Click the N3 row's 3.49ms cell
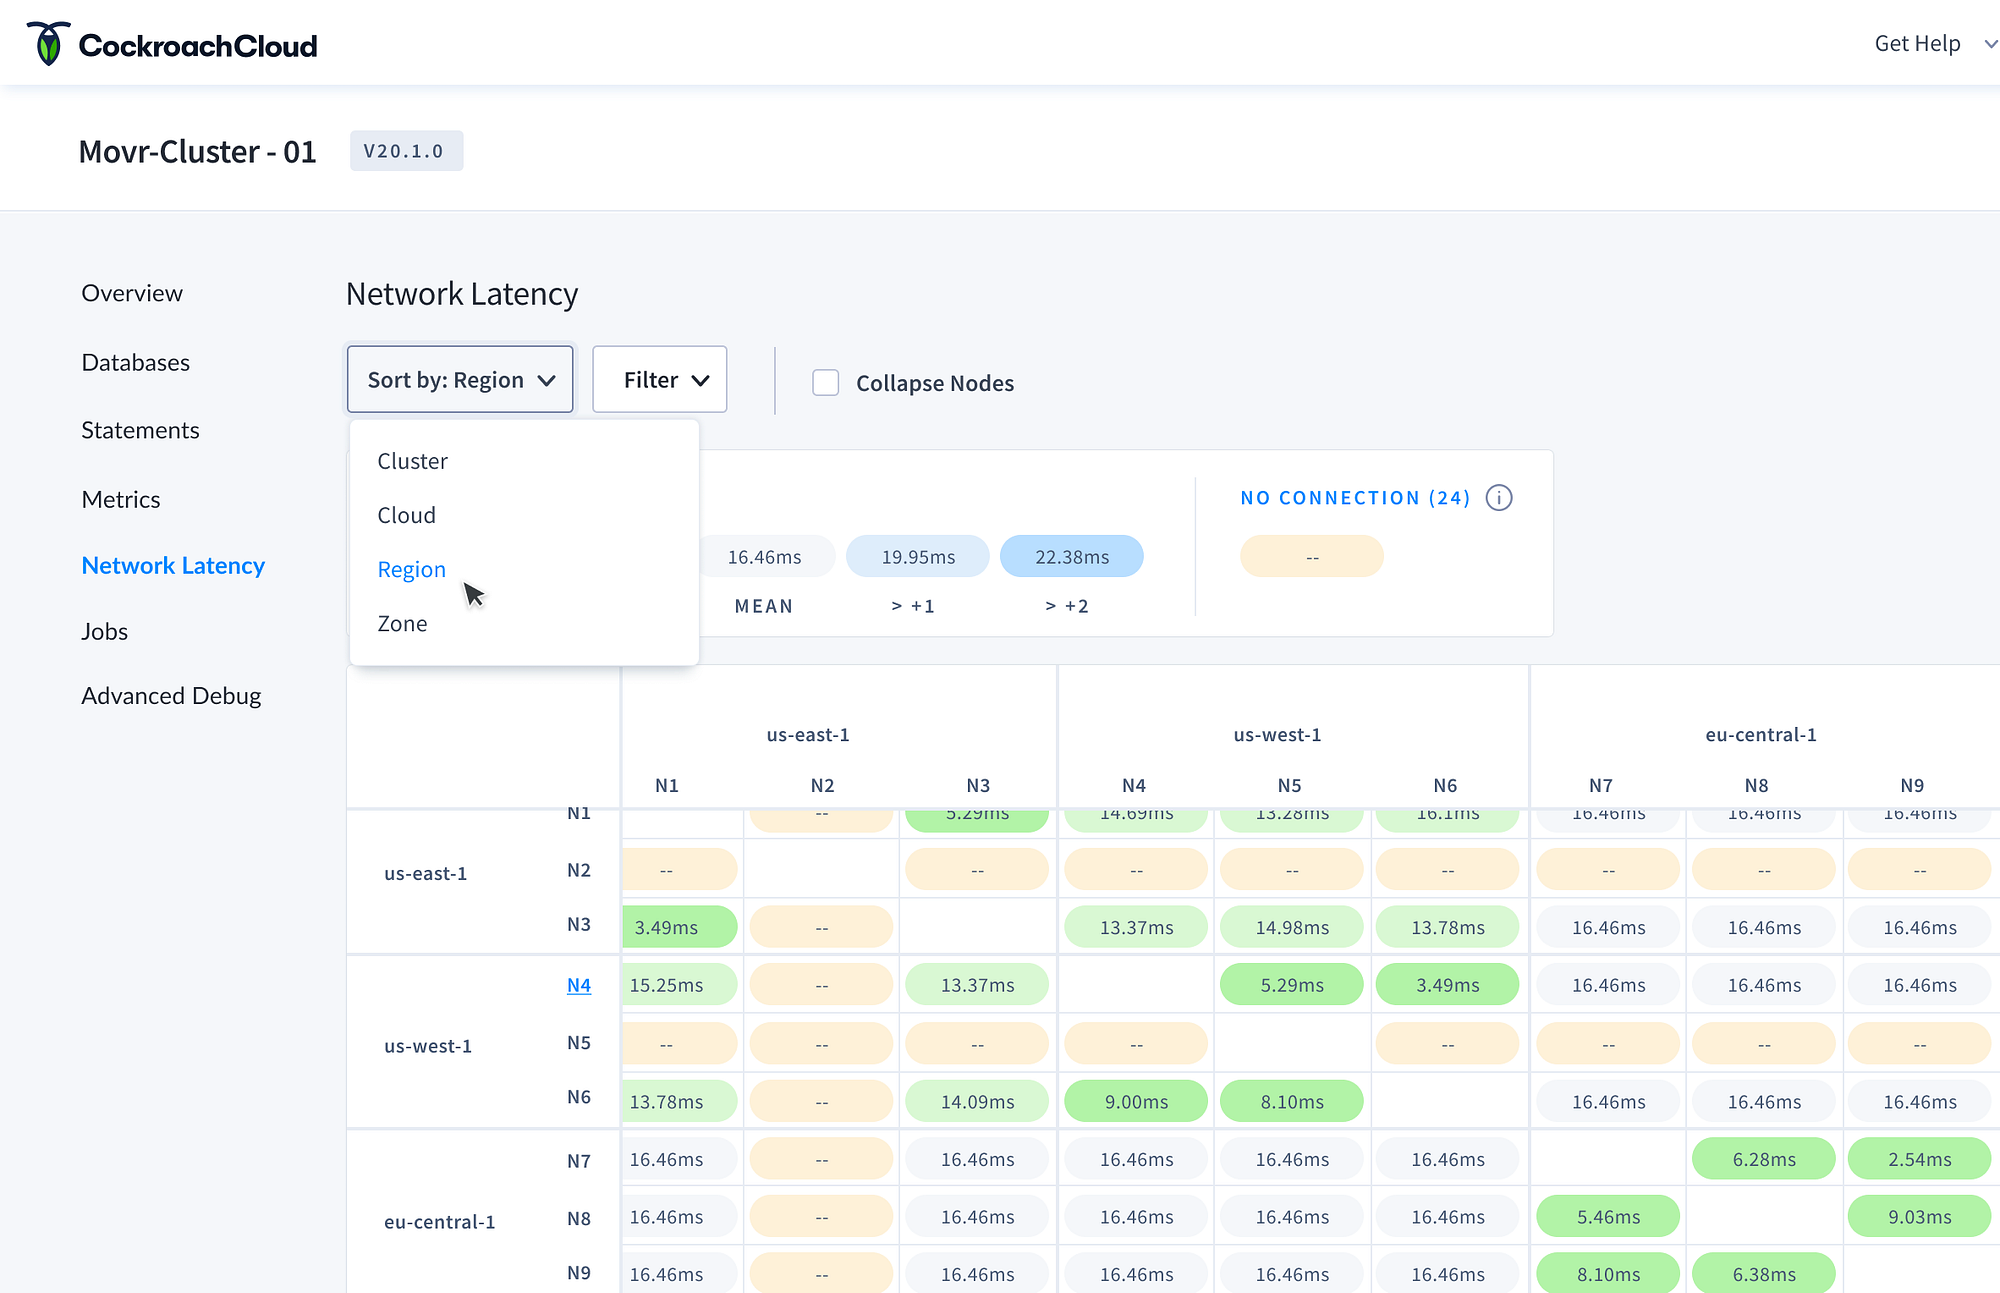2000x1293 pixels. click(x=680, y=927)
